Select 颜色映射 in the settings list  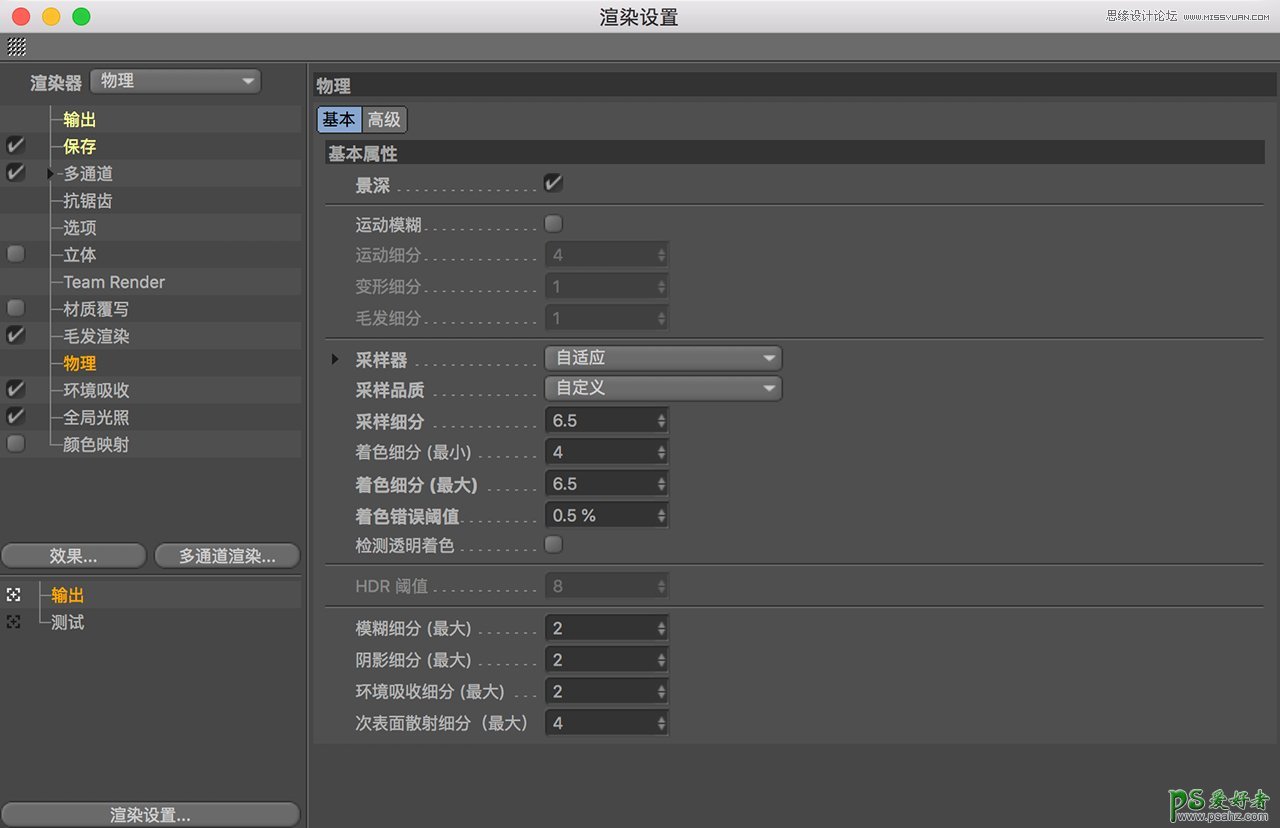(96, 444)
